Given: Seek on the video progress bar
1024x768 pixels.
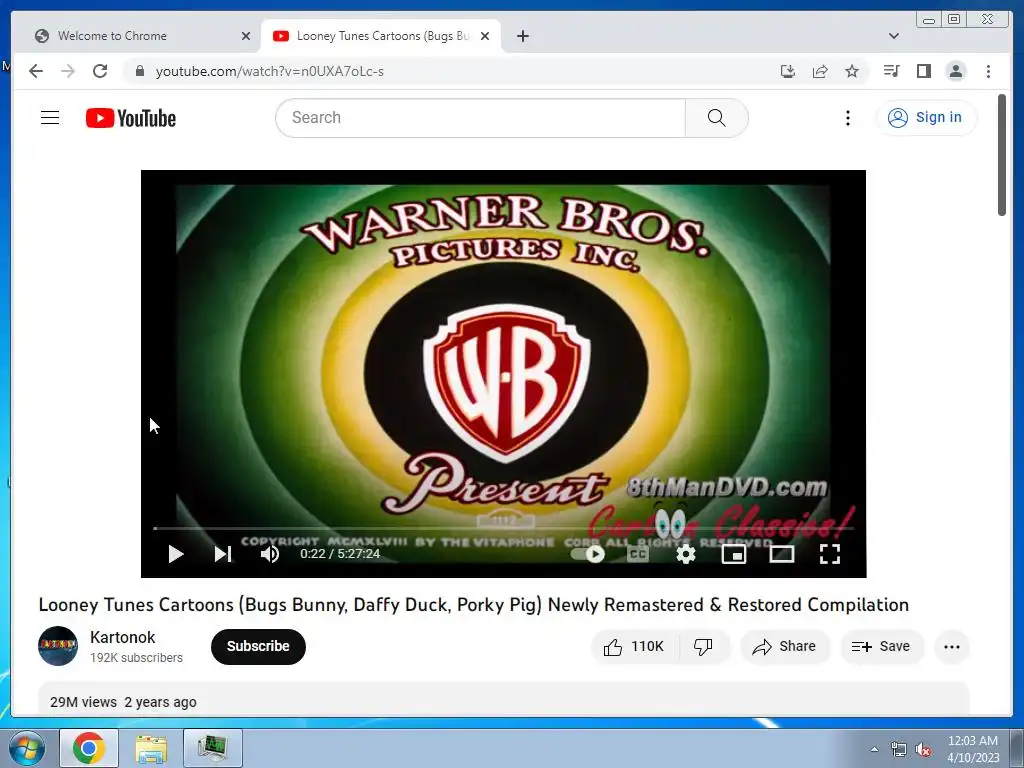Looking at the screenshot, I should (x=504, y=528).
